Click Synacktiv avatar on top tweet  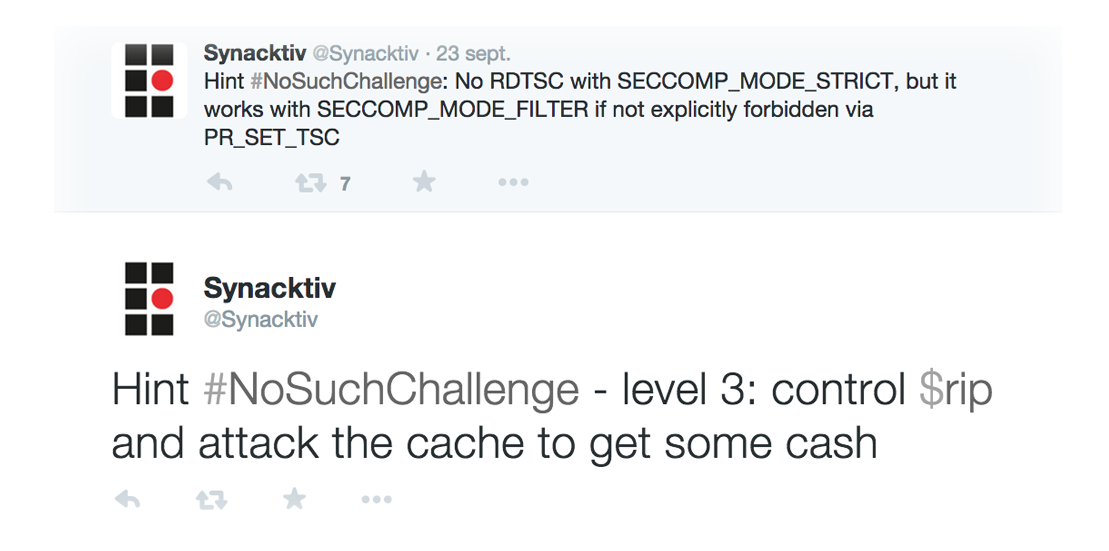tap(149, 80)
